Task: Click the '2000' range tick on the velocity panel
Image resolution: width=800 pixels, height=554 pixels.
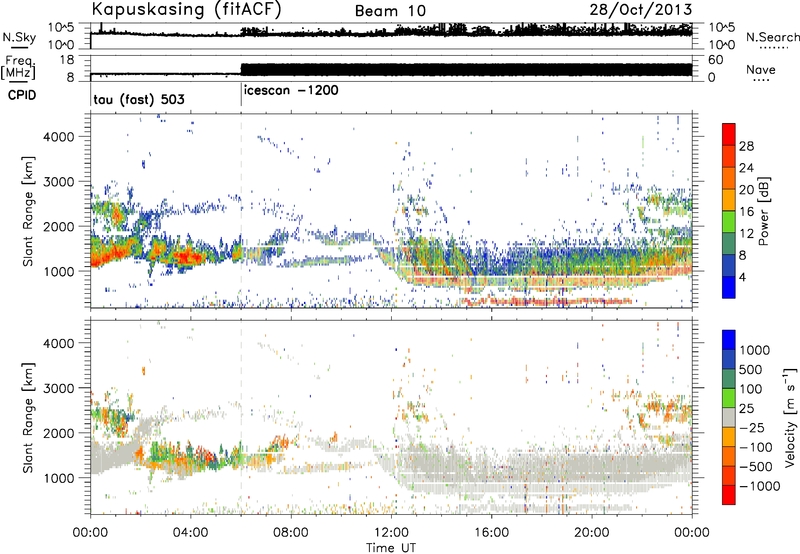Action: click(x=58, y=433)
